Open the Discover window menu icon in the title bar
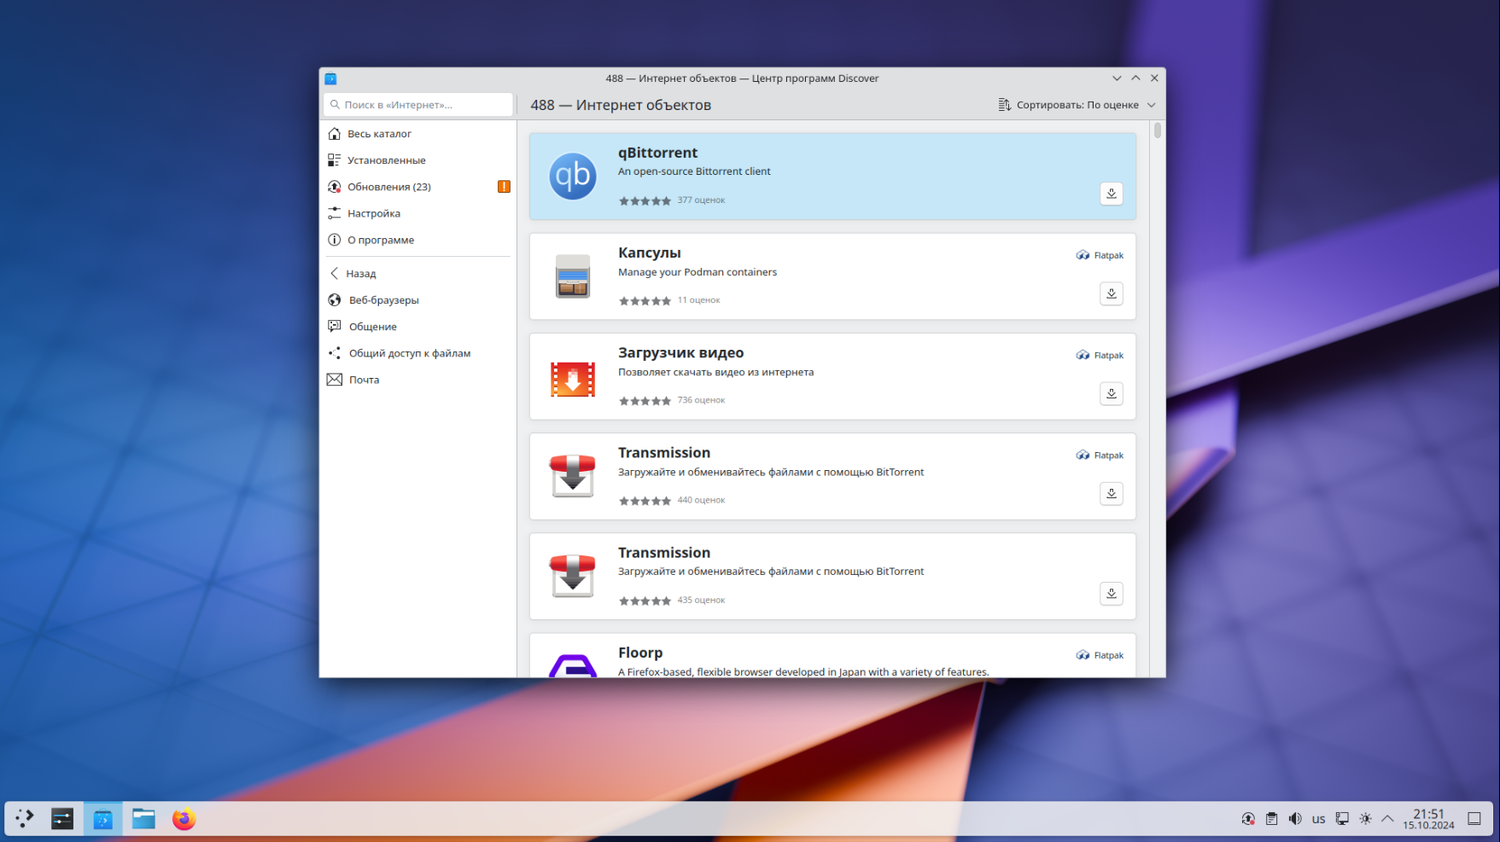Screen dimensions: 1500x842 (331, 78)
